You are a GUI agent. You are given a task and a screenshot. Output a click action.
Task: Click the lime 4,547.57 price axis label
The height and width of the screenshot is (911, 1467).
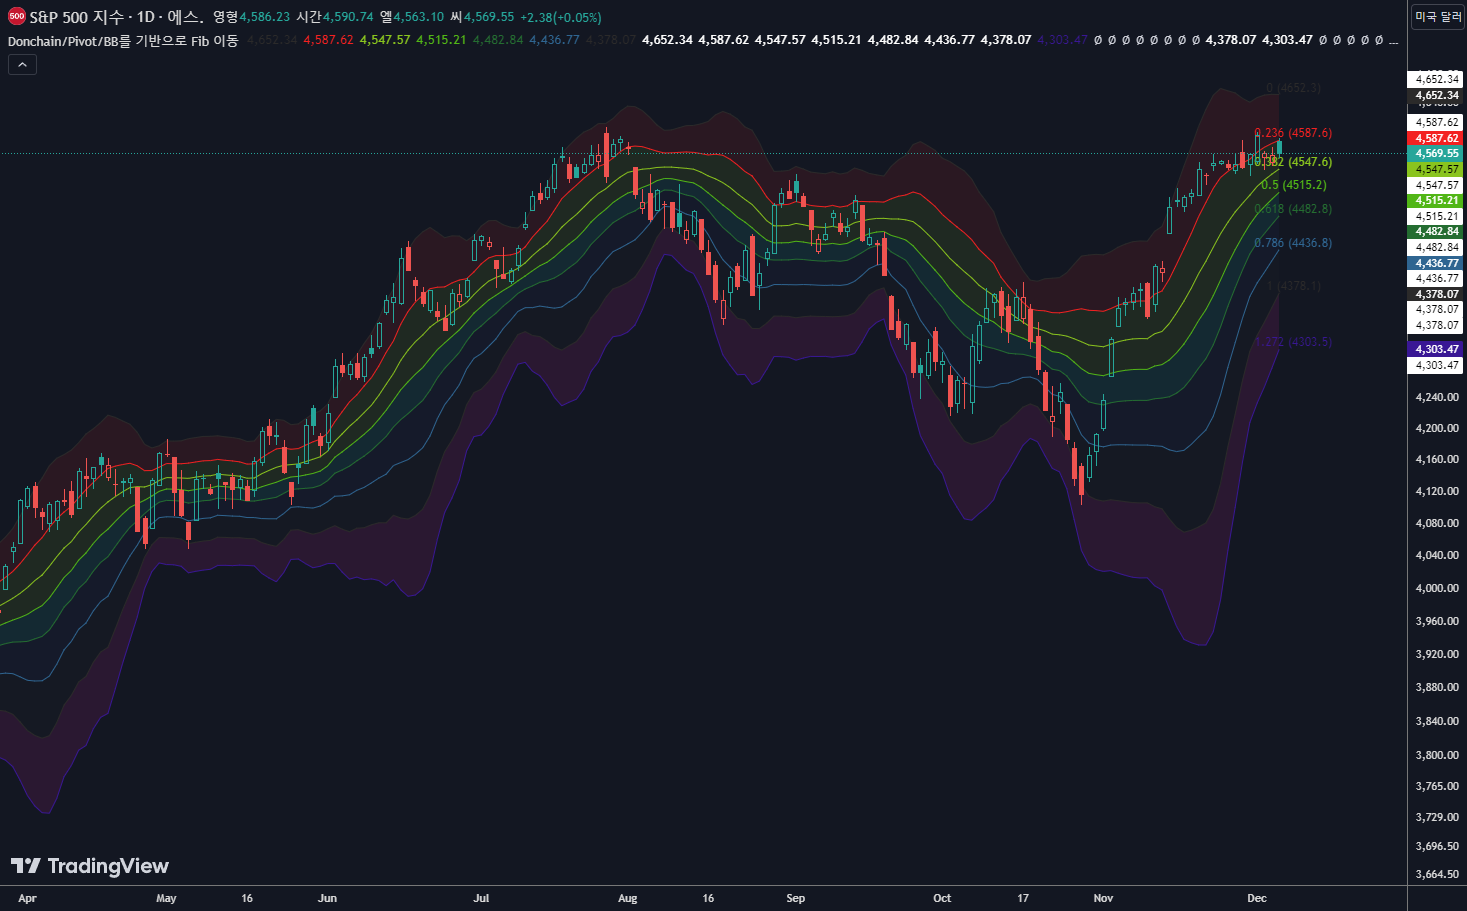pos(1437,169)
